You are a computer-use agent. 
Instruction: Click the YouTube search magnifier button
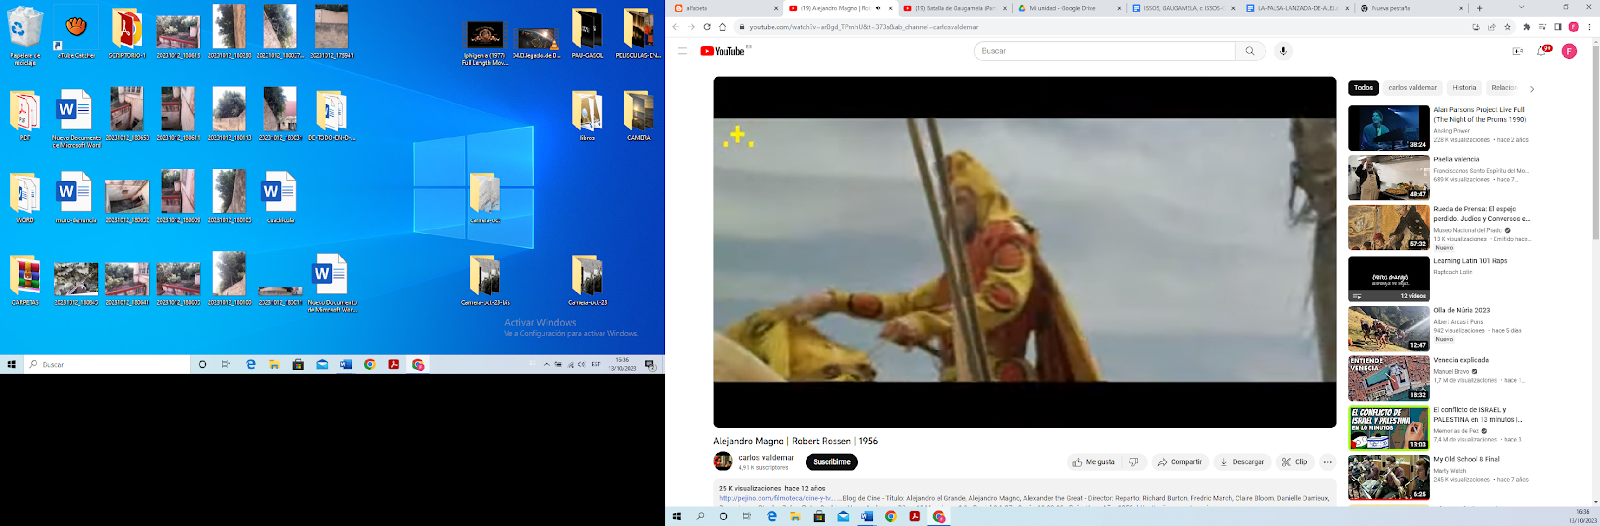[x=1249, y=51]
